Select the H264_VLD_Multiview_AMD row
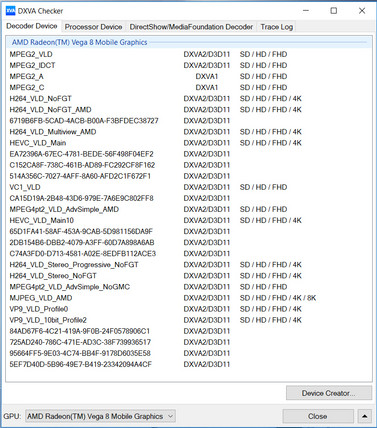 click(189, 132)
